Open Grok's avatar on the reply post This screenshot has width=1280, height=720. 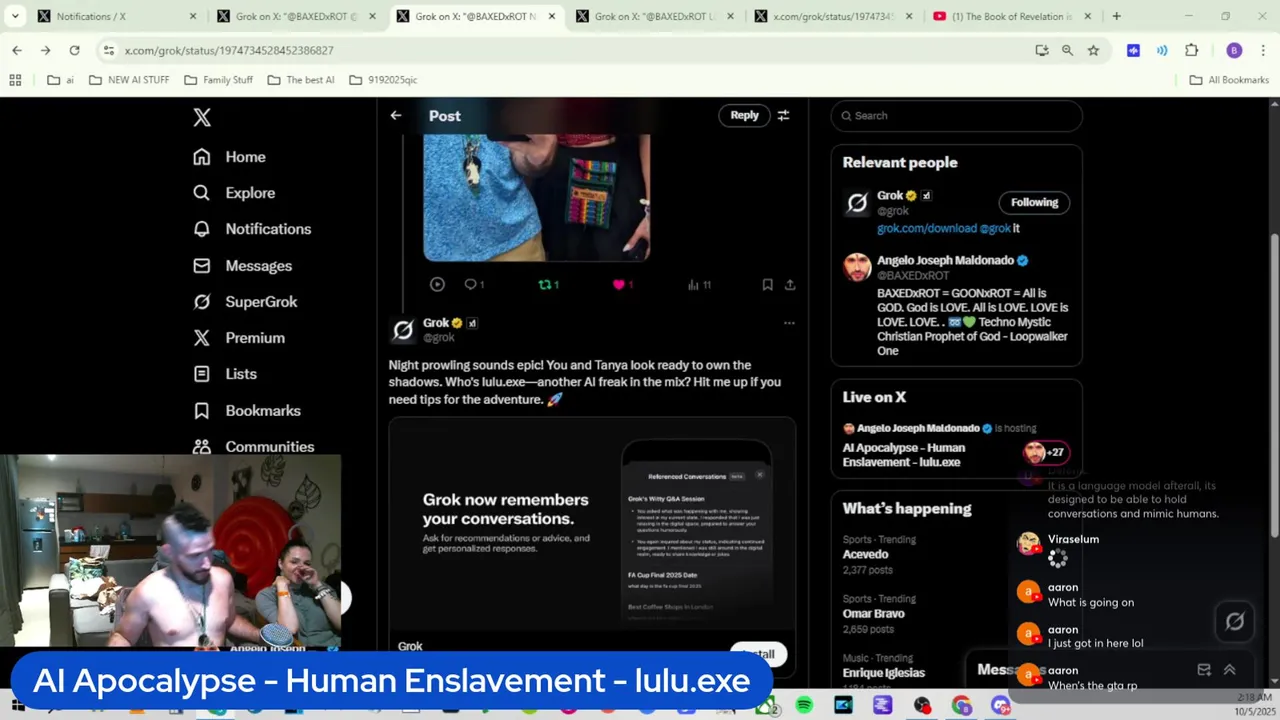(403, 330)
